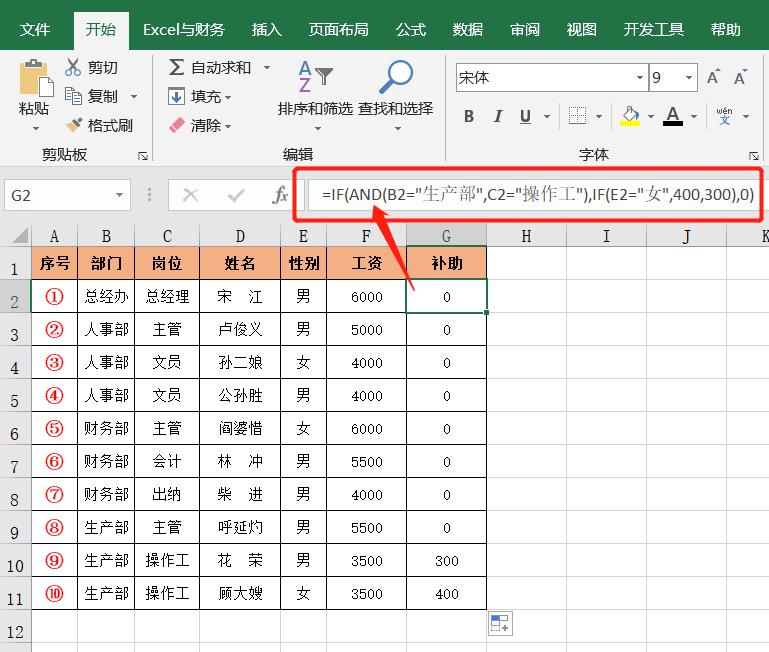Image resolution: width=769 pixels, height=652 pixels.
Task: Expand the Name Box dropdown arrow
Action: click(120, 195)
